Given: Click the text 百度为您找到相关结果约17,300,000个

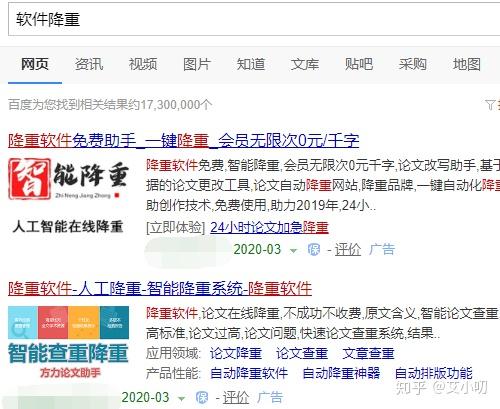Looking at the screenshot, I should (x=110, y=105).
